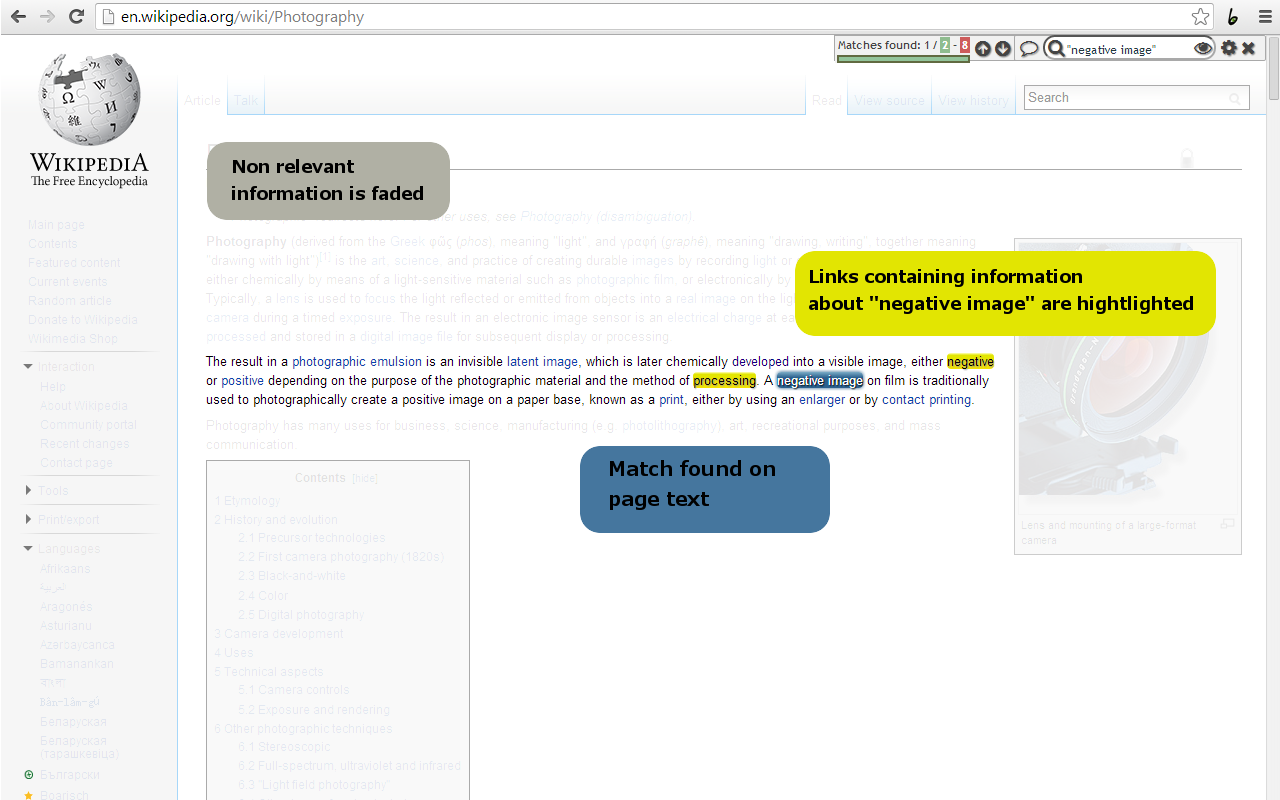Open find bar settings gear

(1229, 48)
